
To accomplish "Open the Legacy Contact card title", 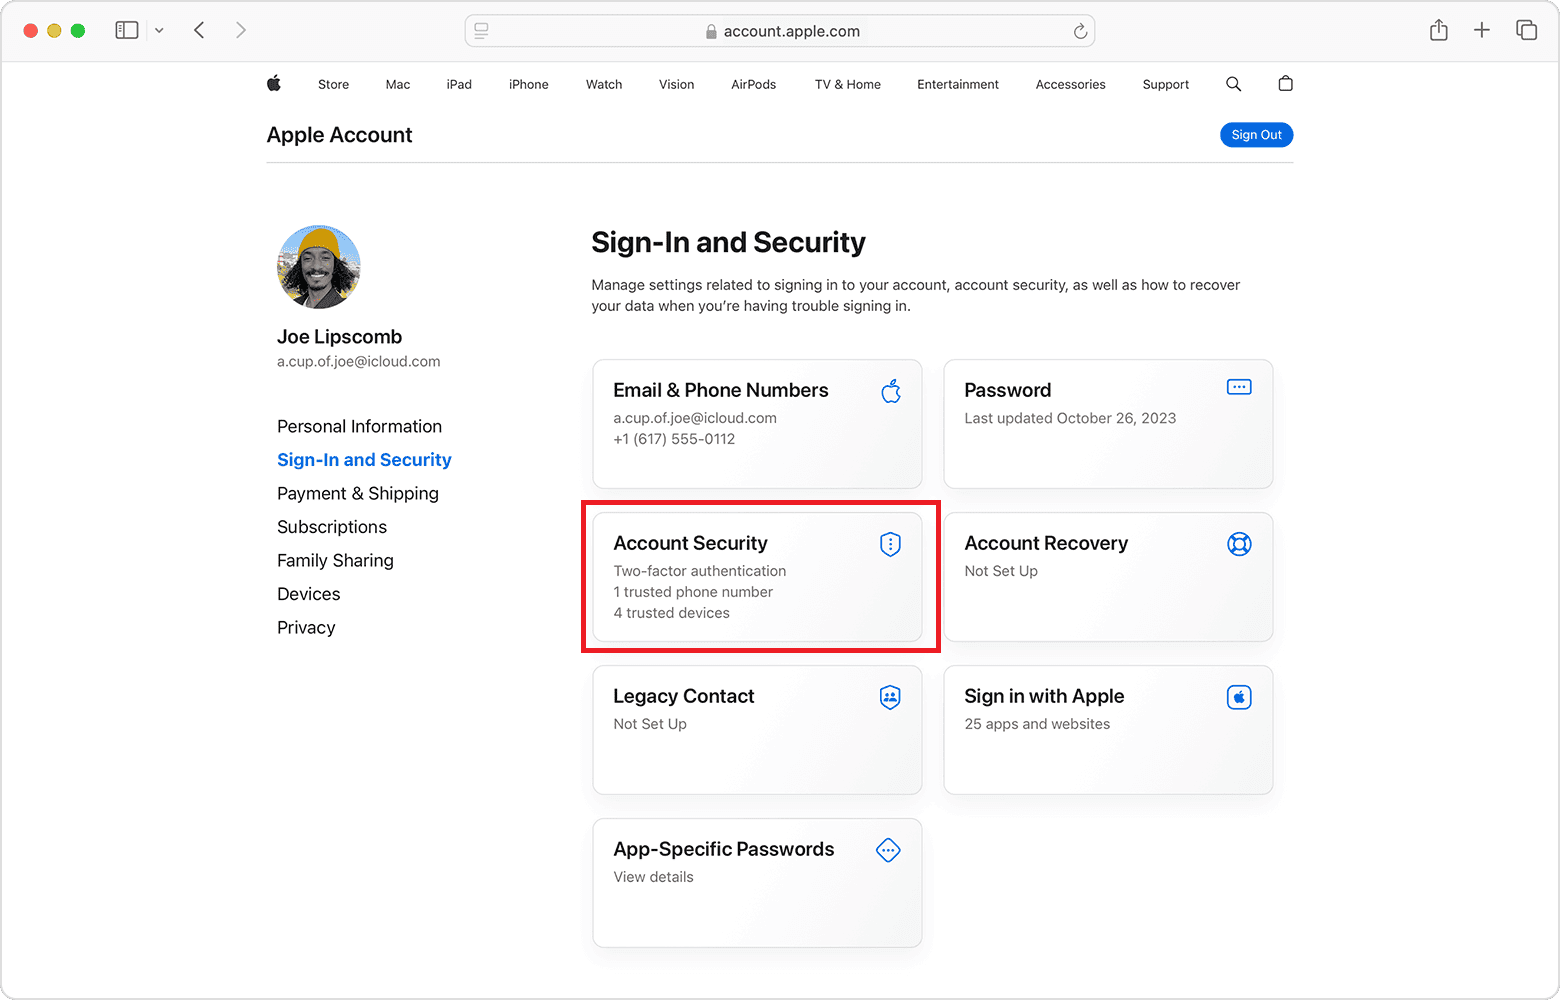I will pos(684,696).
